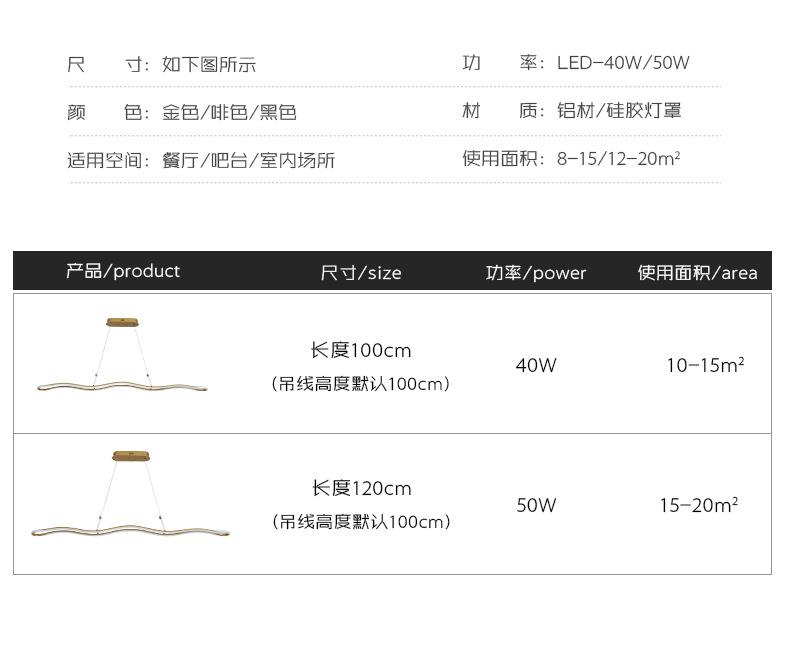This screenshot has height=653, width=790.
Task: Select the 尺寸/size column header
Action: pos(361,272)
